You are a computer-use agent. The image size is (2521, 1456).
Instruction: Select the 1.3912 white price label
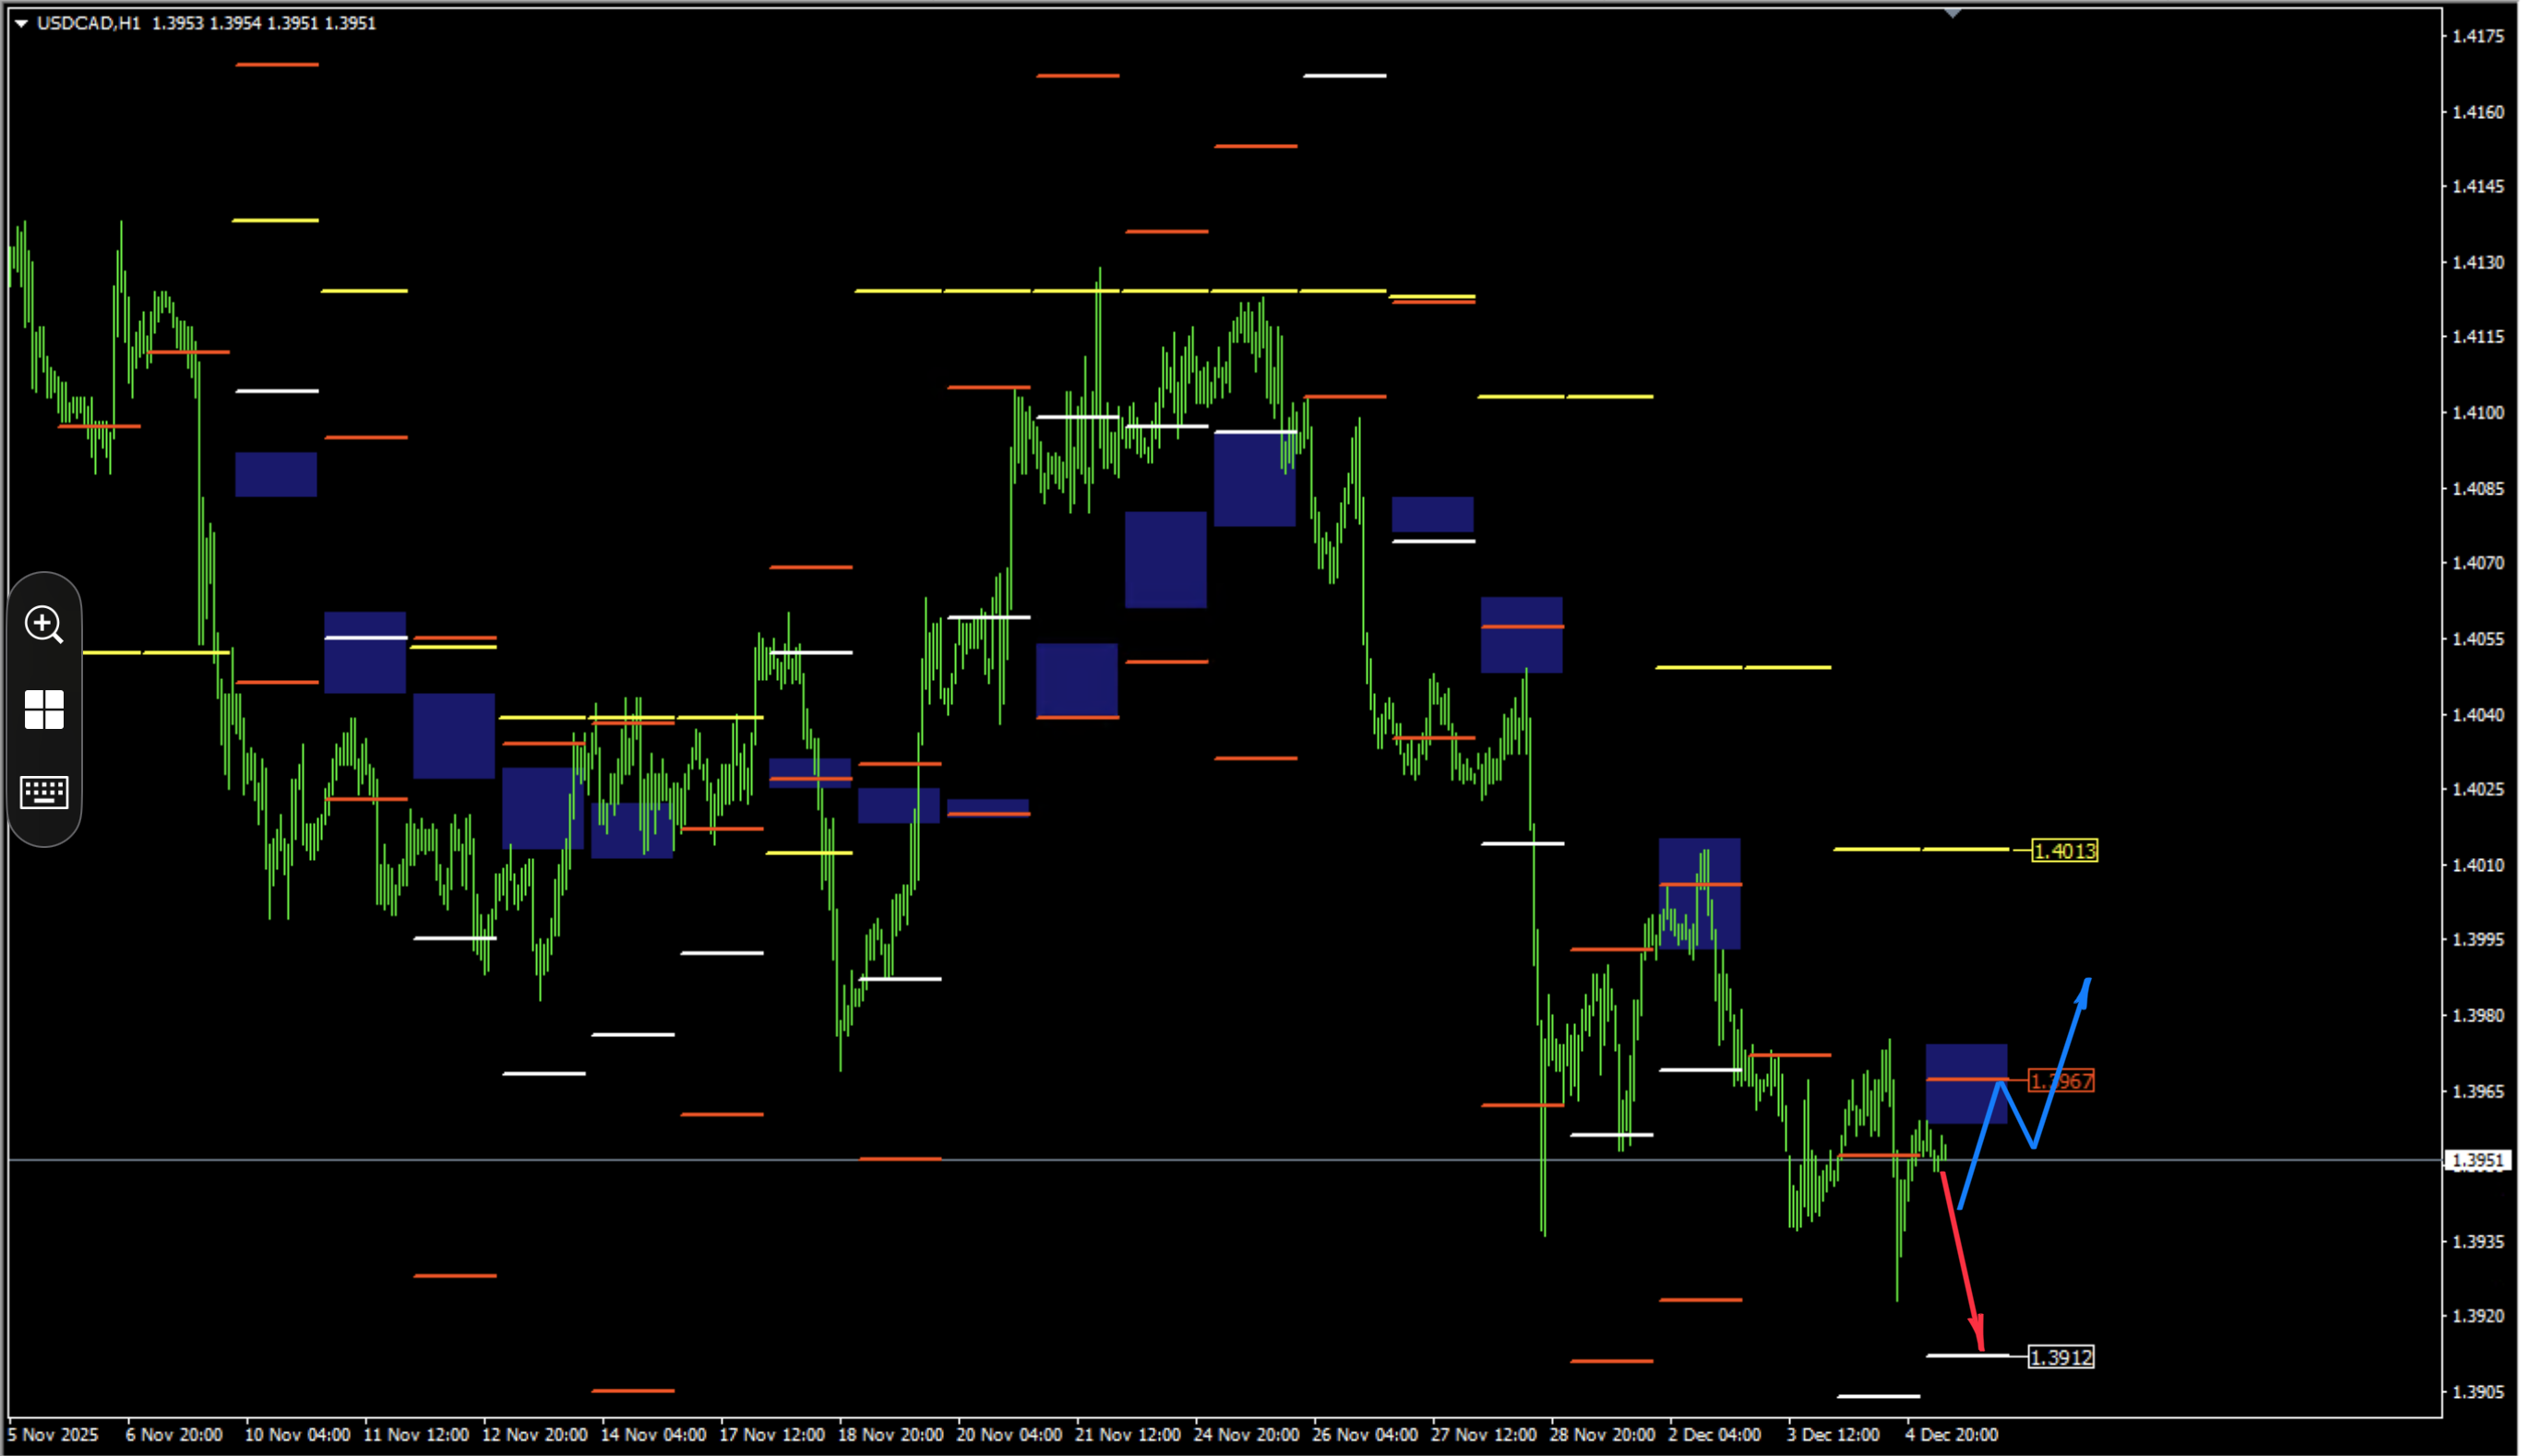click(x=2060, y=1357)
